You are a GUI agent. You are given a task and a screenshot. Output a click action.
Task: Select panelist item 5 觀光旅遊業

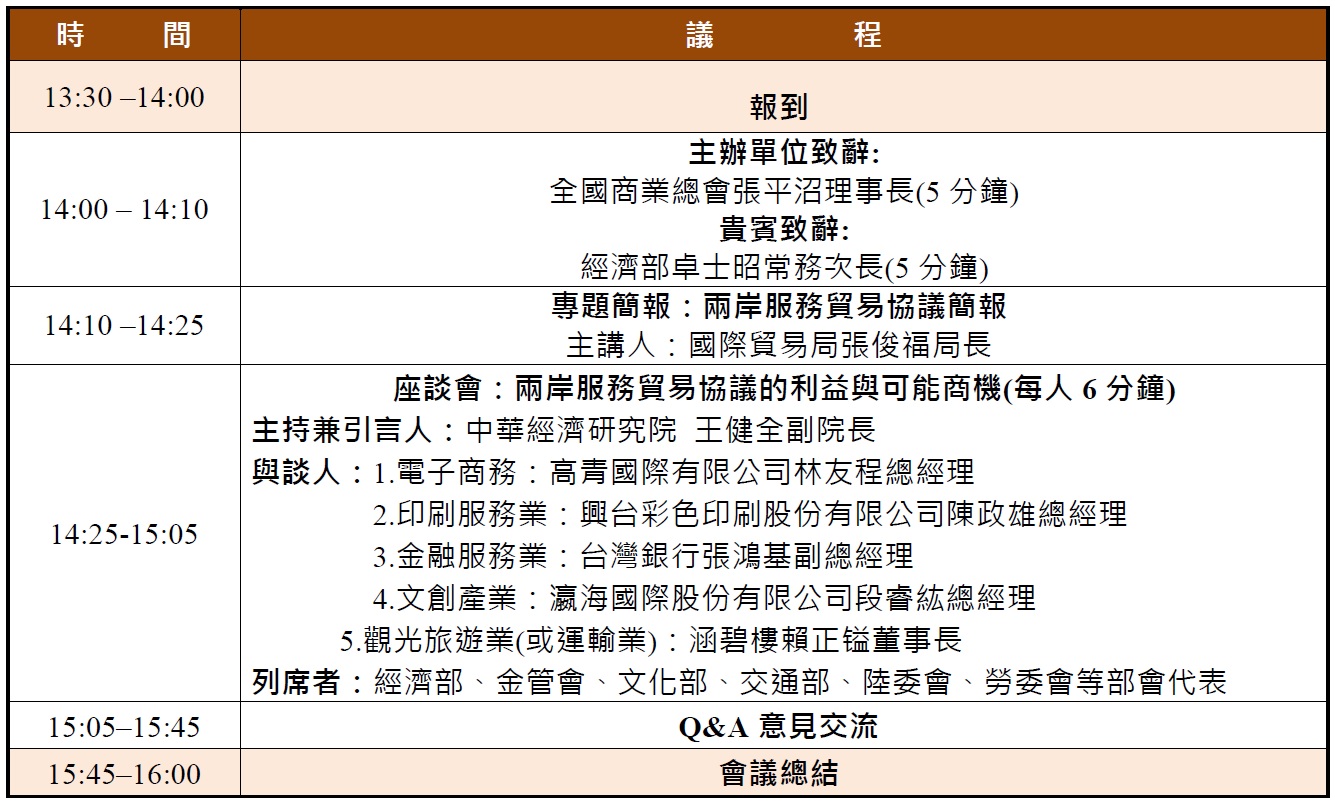pyautogui.click(x=650, y=640)
